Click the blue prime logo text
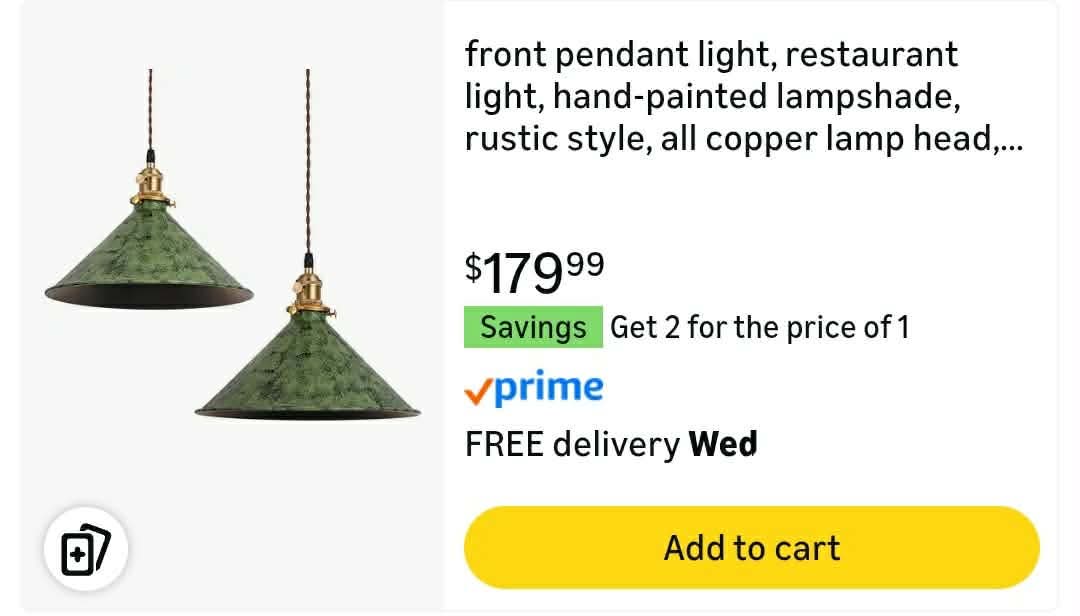The image size is (1080, 616). [x=549, y=387]
